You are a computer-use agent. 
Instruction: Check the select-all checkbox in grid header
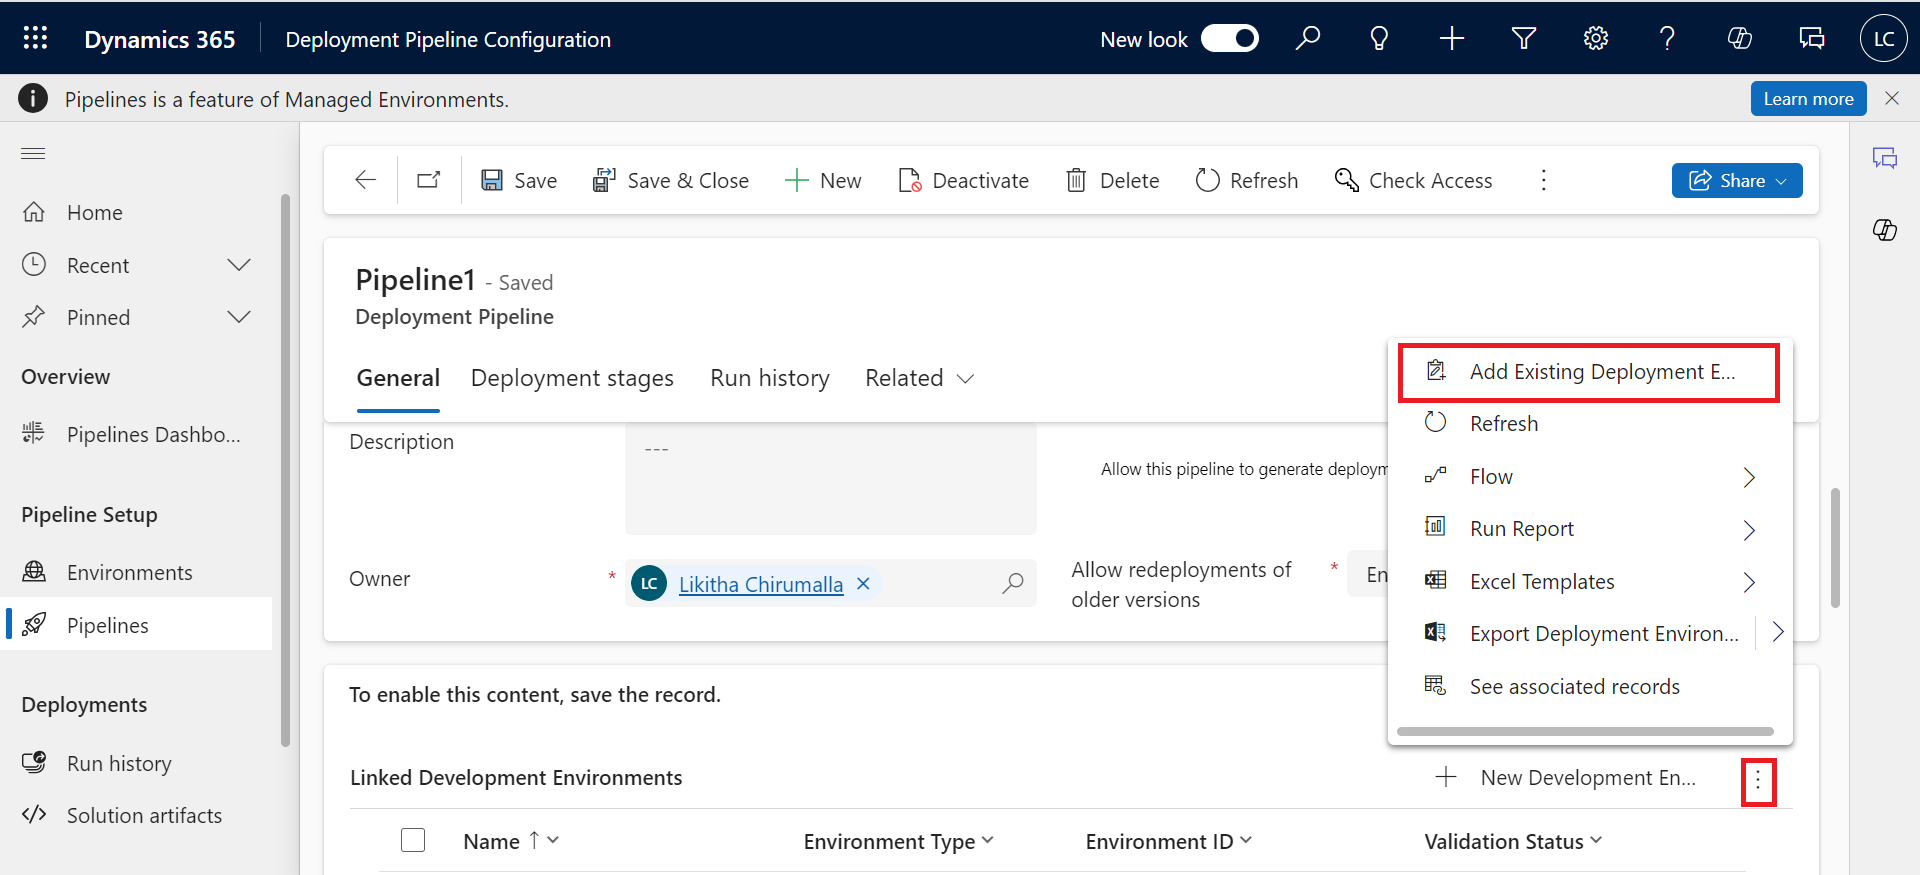[x=413, y=840]
